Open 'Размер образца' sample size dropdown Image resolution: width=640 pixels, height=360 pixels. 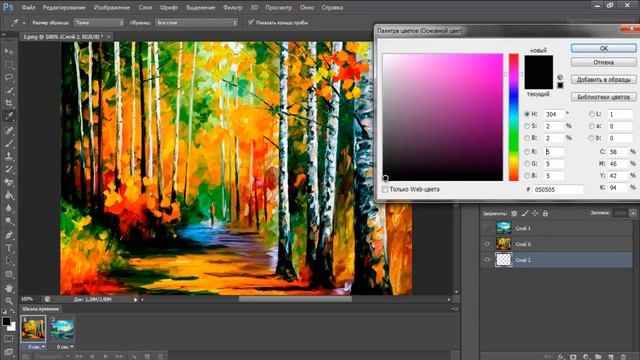tap(99, 23)
